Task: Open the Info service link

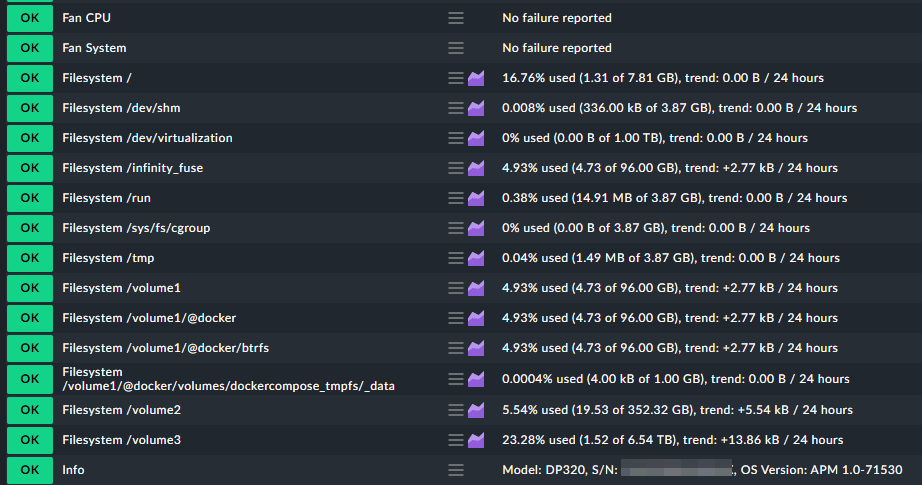Action: (74, 470)
